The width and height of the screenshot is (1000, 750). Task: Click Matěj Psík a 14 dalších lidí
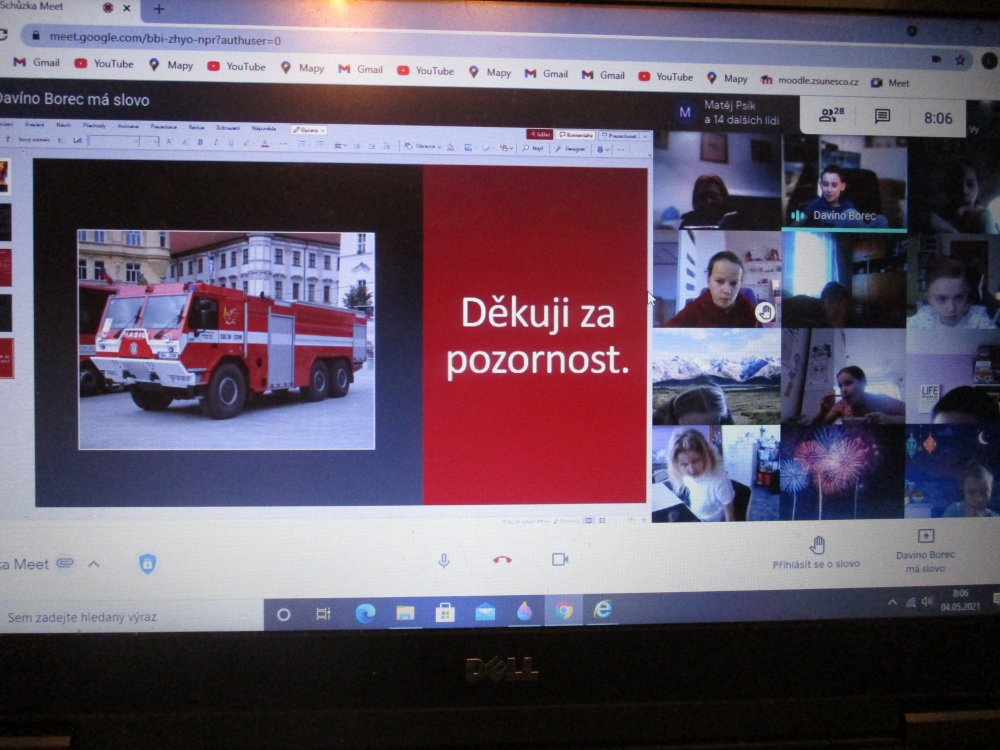coord(728,112)
